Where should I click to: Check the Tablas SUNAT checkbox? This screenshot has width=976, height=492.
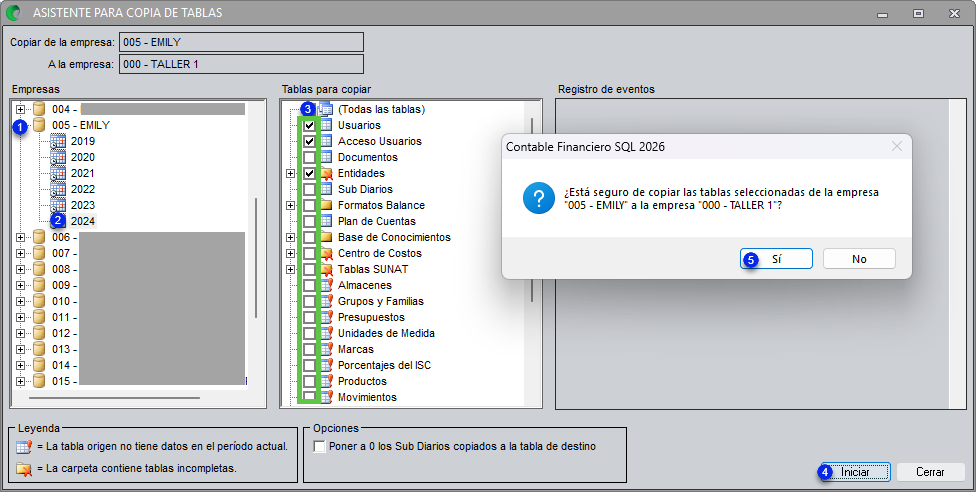(x=309, y=270)
